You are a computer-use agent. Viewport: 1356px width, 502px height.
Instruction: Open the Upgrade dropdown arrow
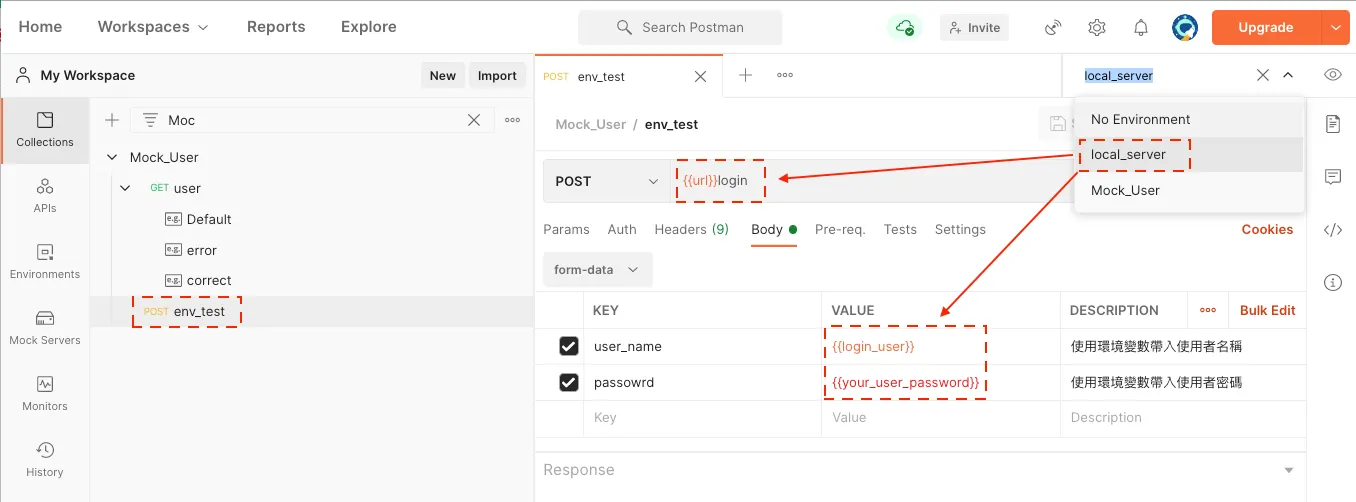(1335, 27)
